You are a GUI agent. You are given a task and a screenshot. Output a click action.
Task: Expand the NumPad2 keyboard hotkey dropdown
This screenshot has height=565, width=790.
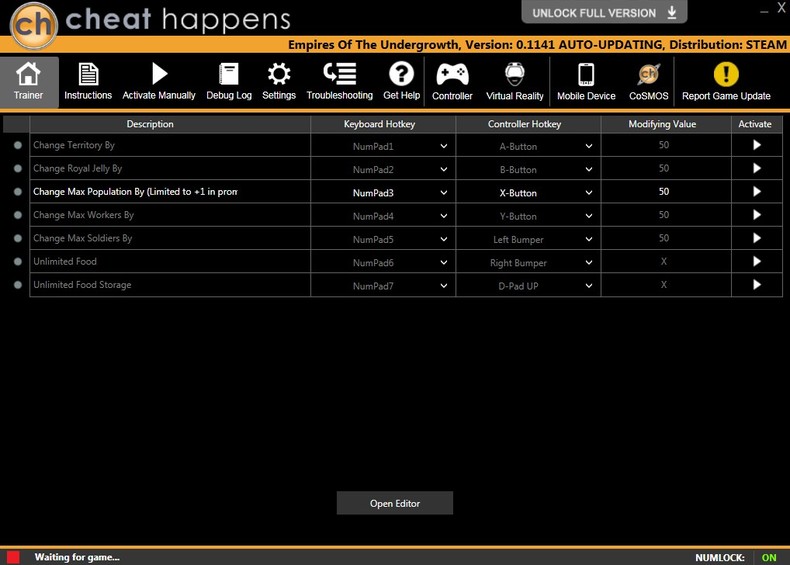[x=443, y=169]
